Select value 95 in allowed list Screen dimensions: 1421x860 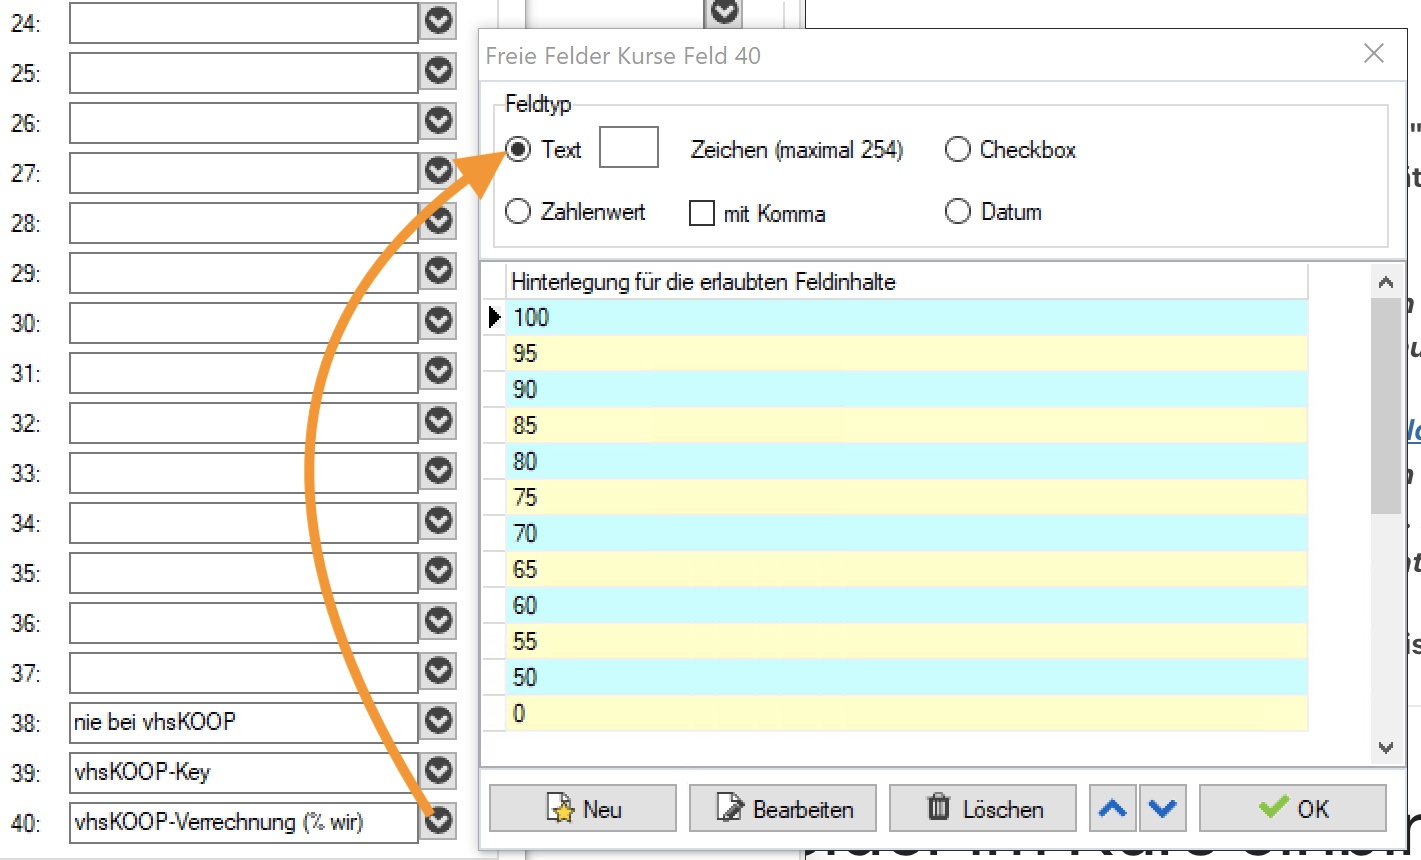tap(907, 353)
